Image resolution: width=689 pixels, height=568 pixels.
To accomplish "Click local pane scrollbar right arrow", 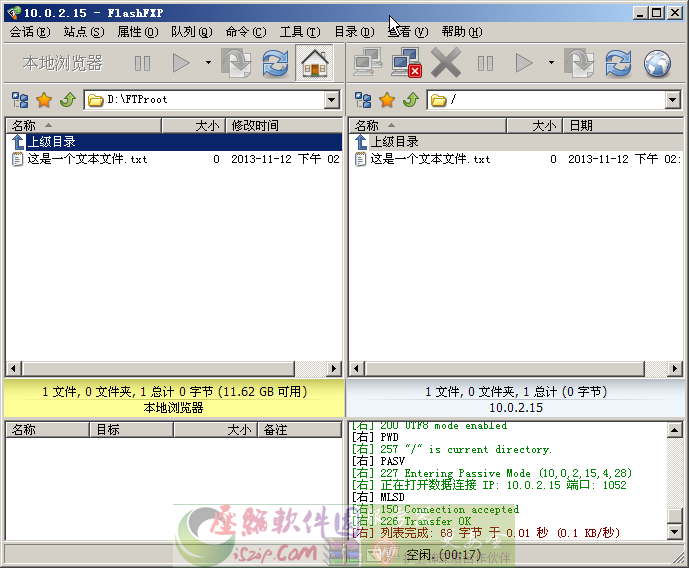I will [x=334, y=369].
